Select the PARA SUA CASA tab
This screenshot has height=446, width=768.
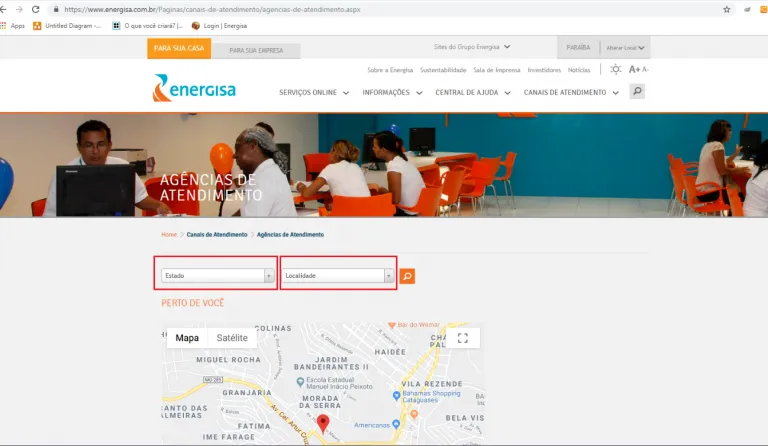tap(179, 48)
